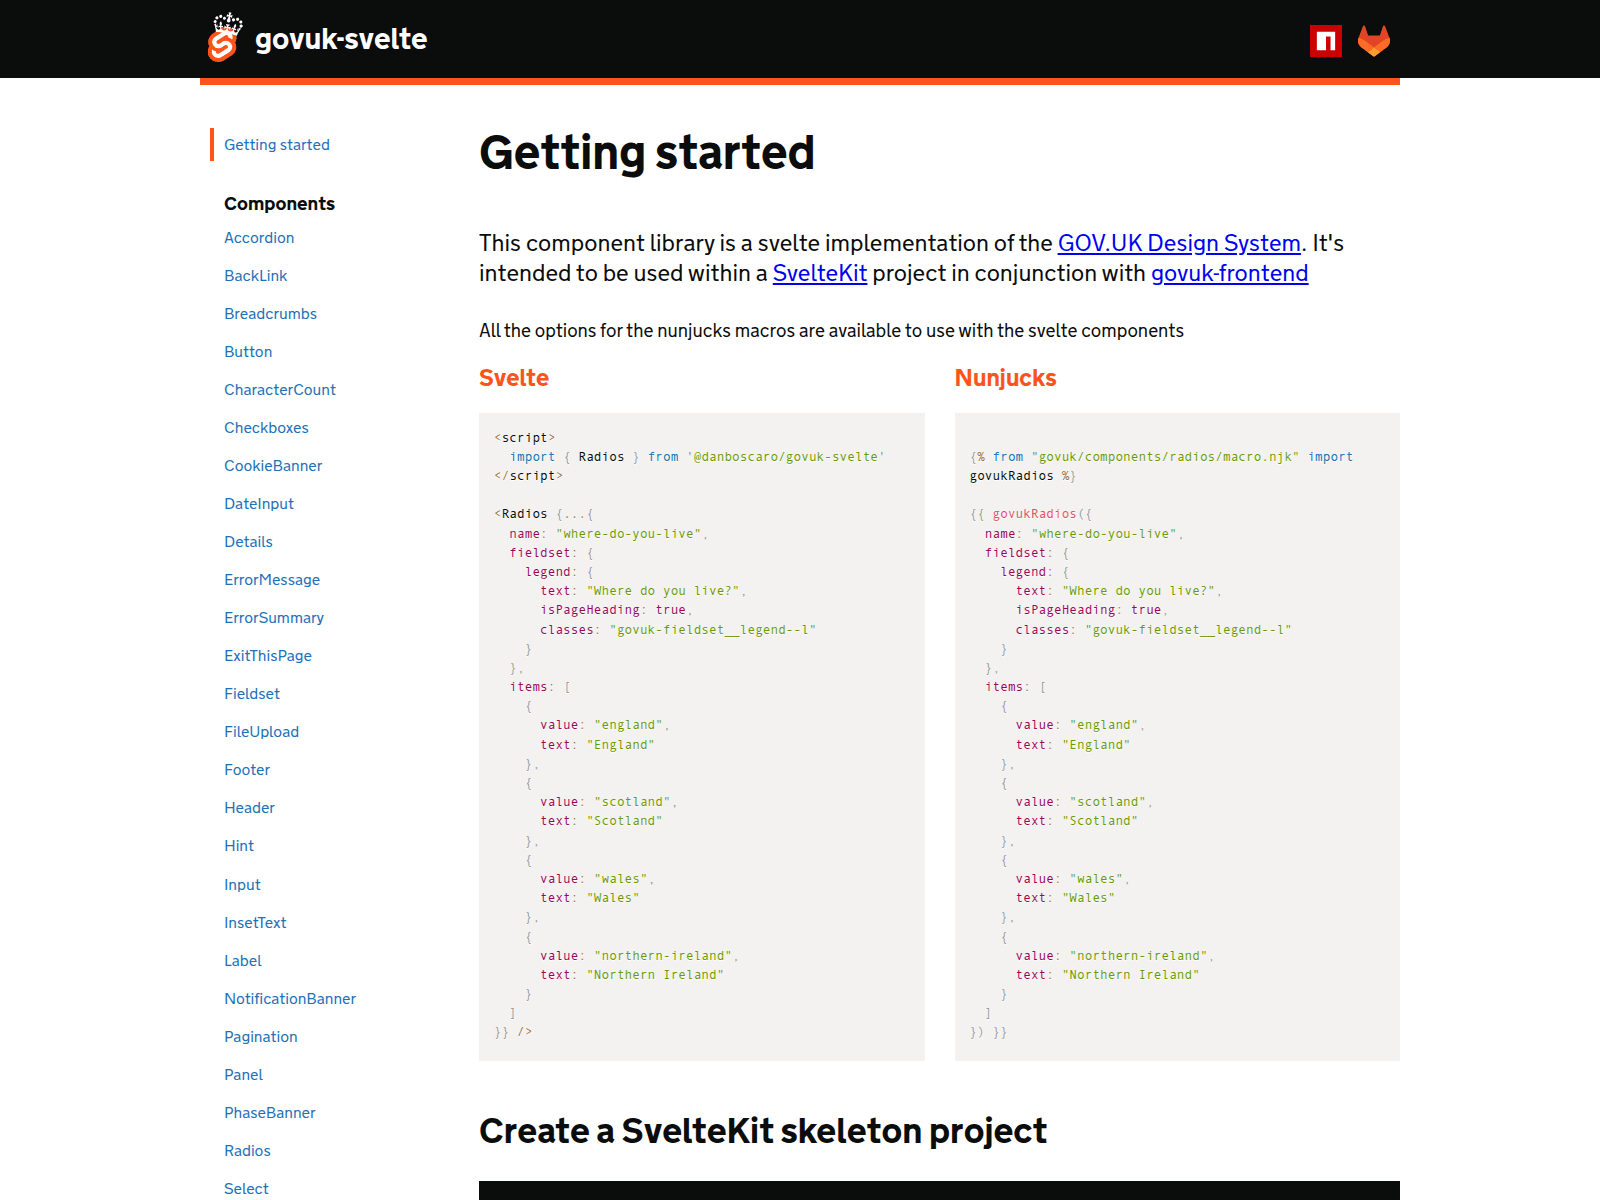Open the npm package icon link
Image resolution: width=1600 pixels, height=1200 pixels.
pyautogui.click(x=1326, y=41)
